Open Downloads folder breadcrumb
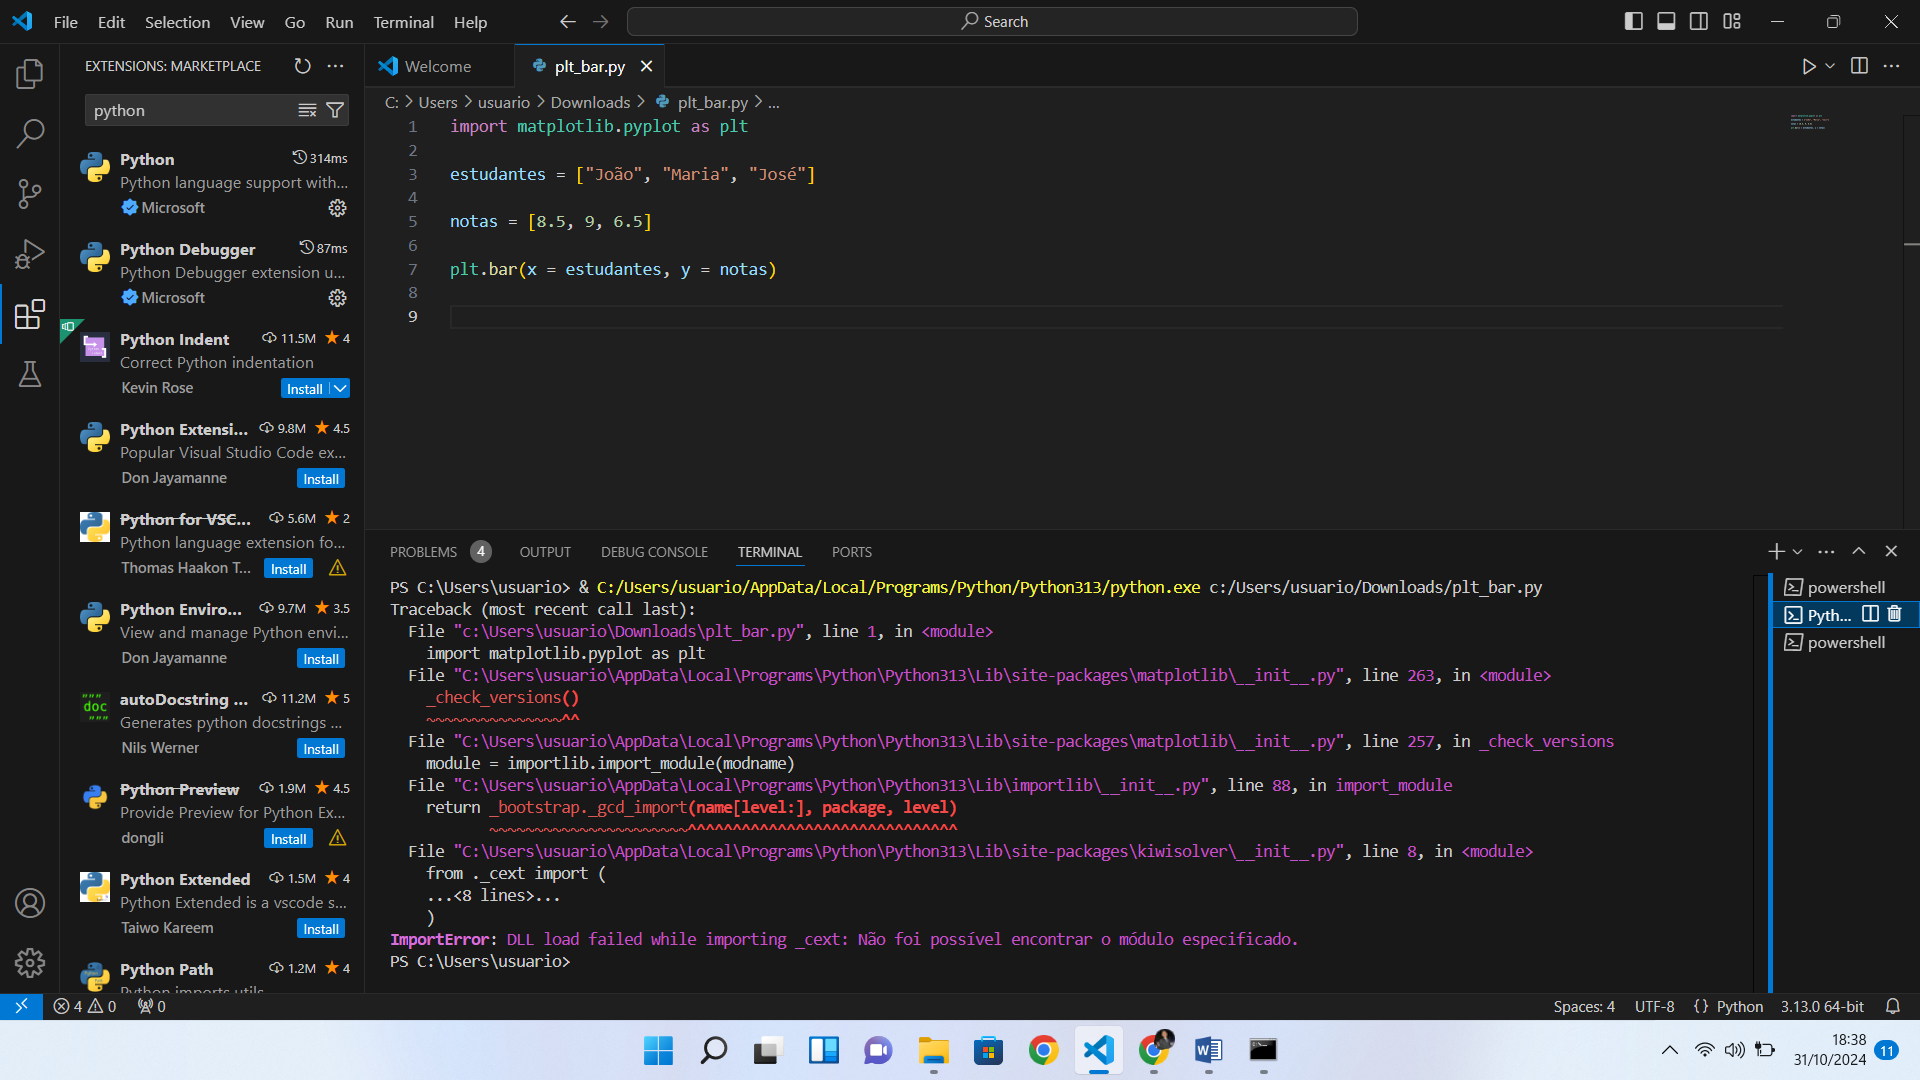This screenshot has height=1080, width=1920. 590,102
